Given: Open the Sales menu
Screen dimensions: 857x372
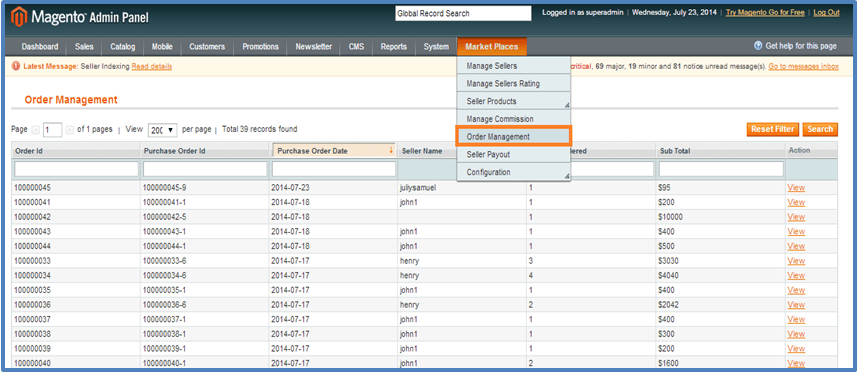Looking at the screenshot, I should 84,47.
